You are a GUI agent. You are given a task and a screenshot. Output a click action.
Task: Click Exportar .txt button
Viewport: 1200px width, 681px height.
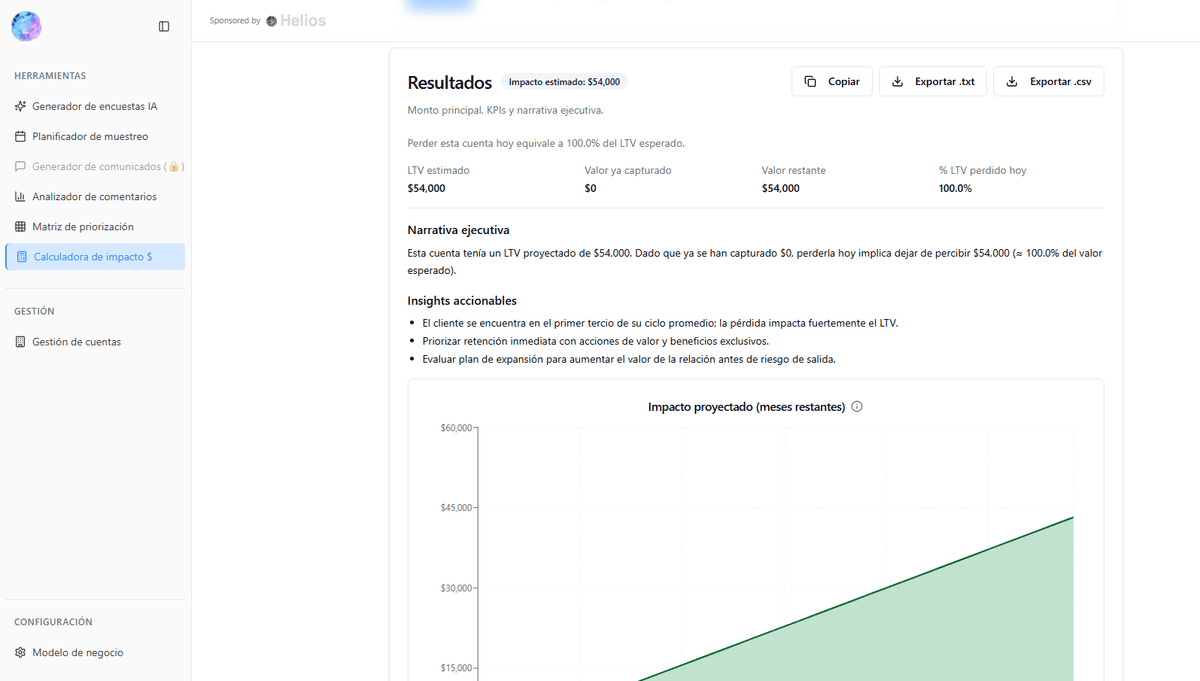coord(932,82)
